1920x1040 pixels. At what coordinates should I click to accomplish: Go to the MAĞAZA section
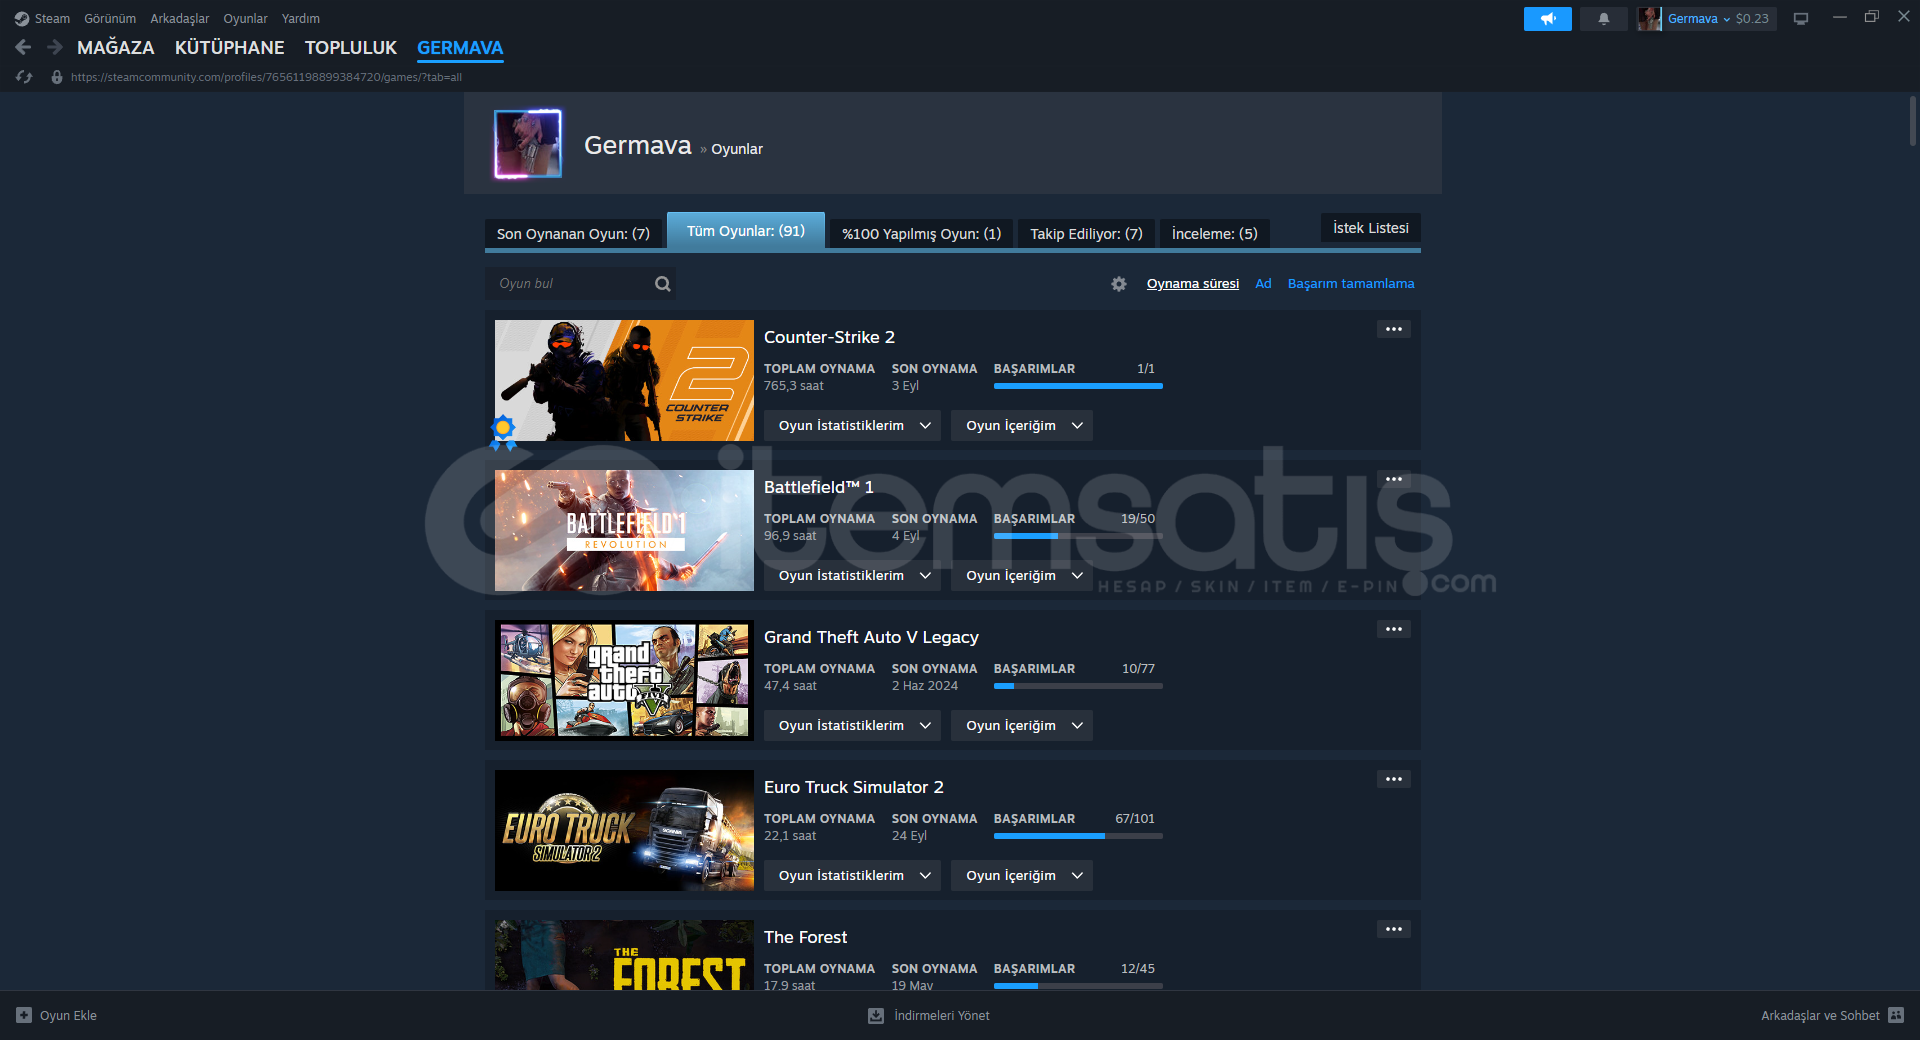tap(116, 48)
